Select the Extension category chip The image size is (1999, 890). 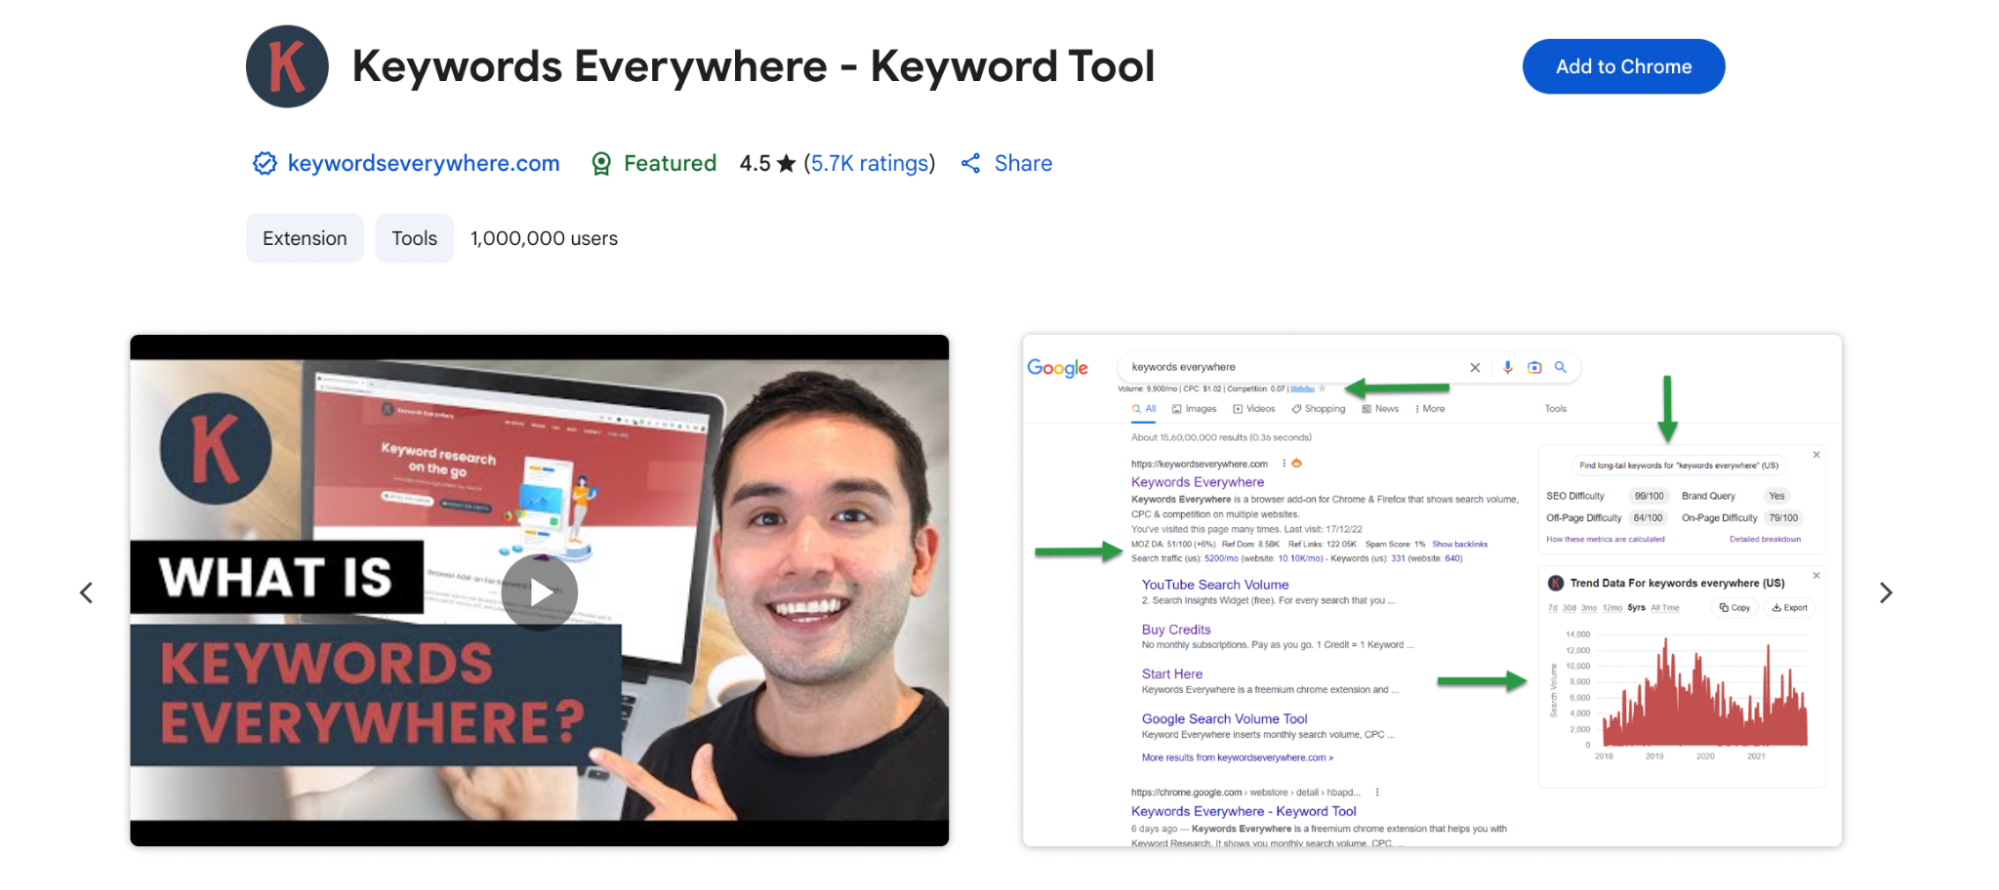pyautogui.click(x=304, y=238)
